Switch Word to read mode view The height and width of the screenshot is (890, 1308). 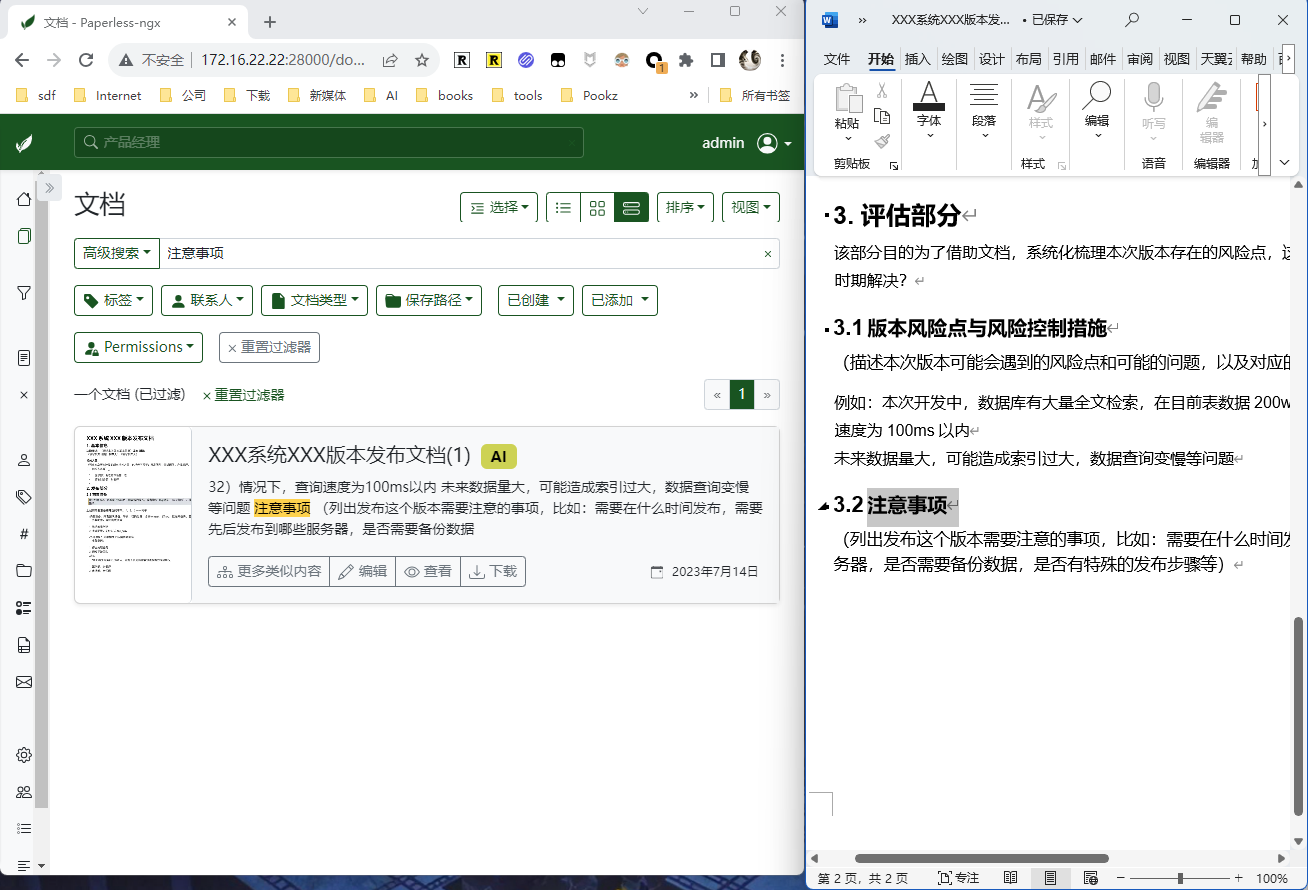click(1011, 878)
